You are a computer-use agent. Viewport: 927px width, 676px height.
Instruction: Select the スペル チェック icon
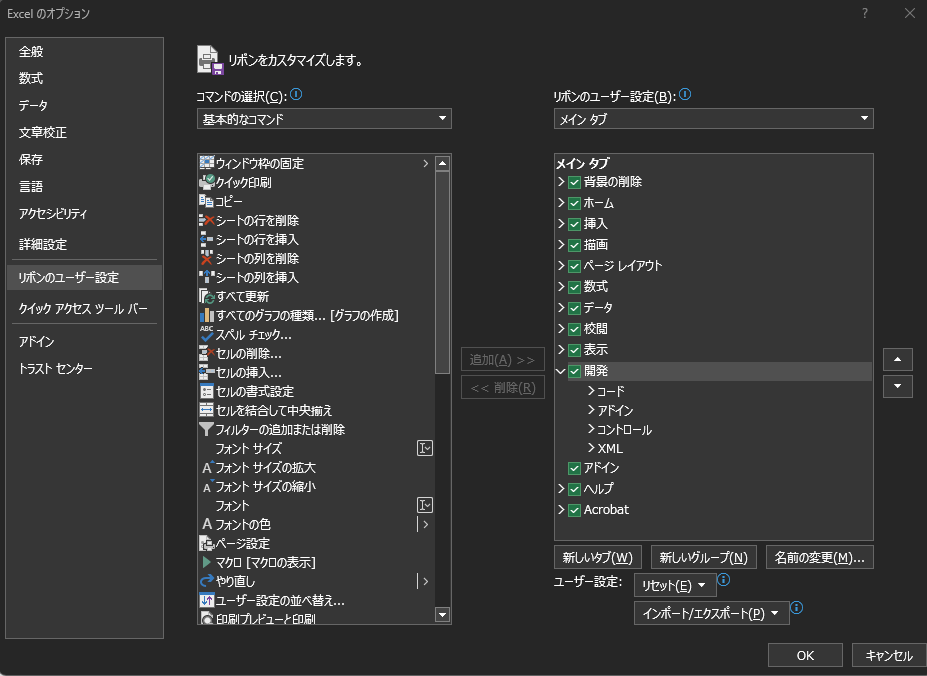tap(207, 334)
